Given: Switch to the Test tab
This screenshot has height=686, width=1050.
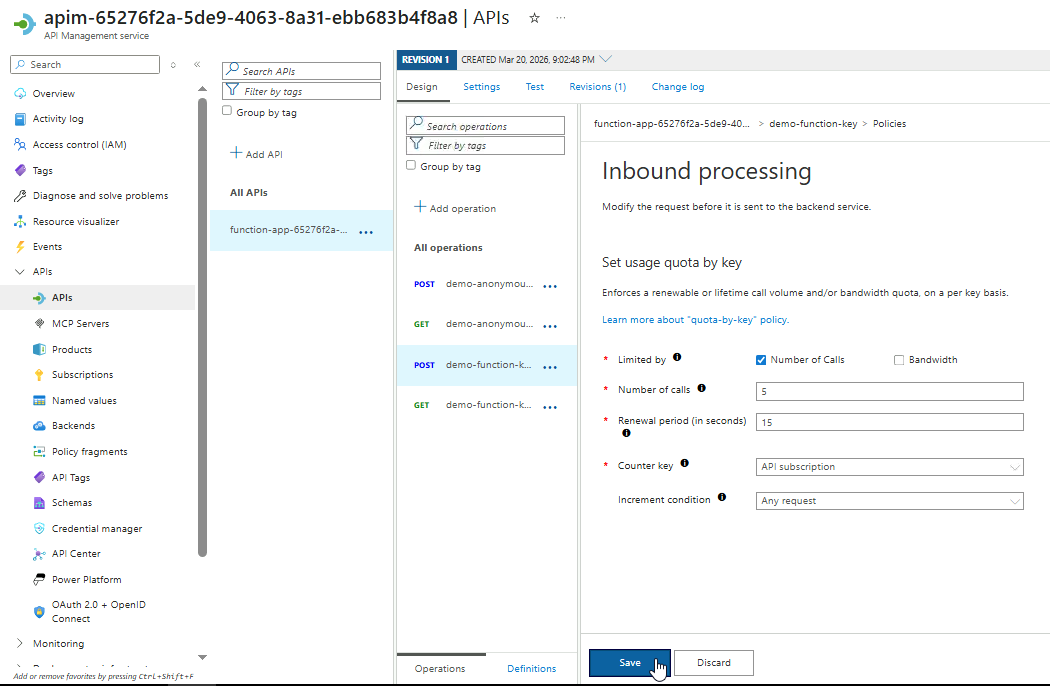Looking at the screenshot, I should pos(535,87).
